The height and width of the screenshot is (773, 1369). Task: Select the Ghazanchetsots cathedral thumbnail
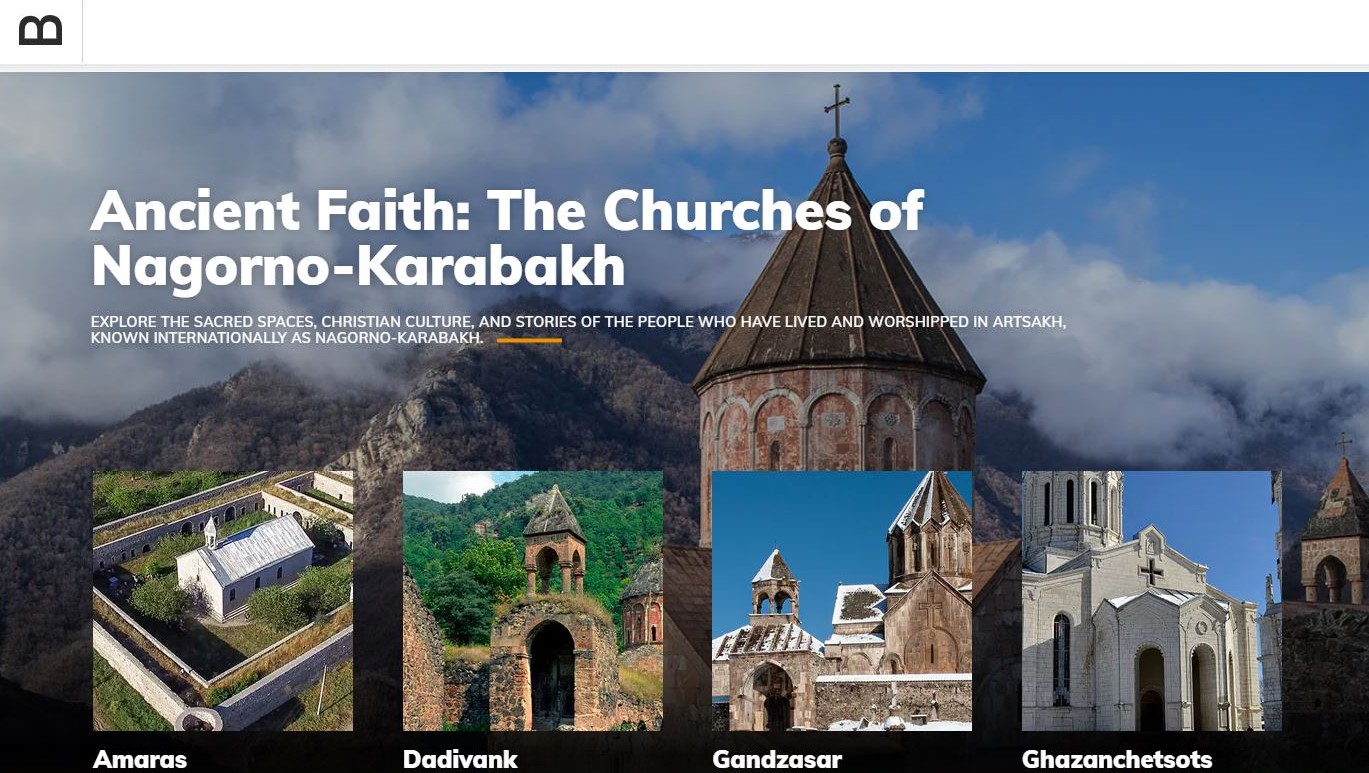(x=1152, y=601)
